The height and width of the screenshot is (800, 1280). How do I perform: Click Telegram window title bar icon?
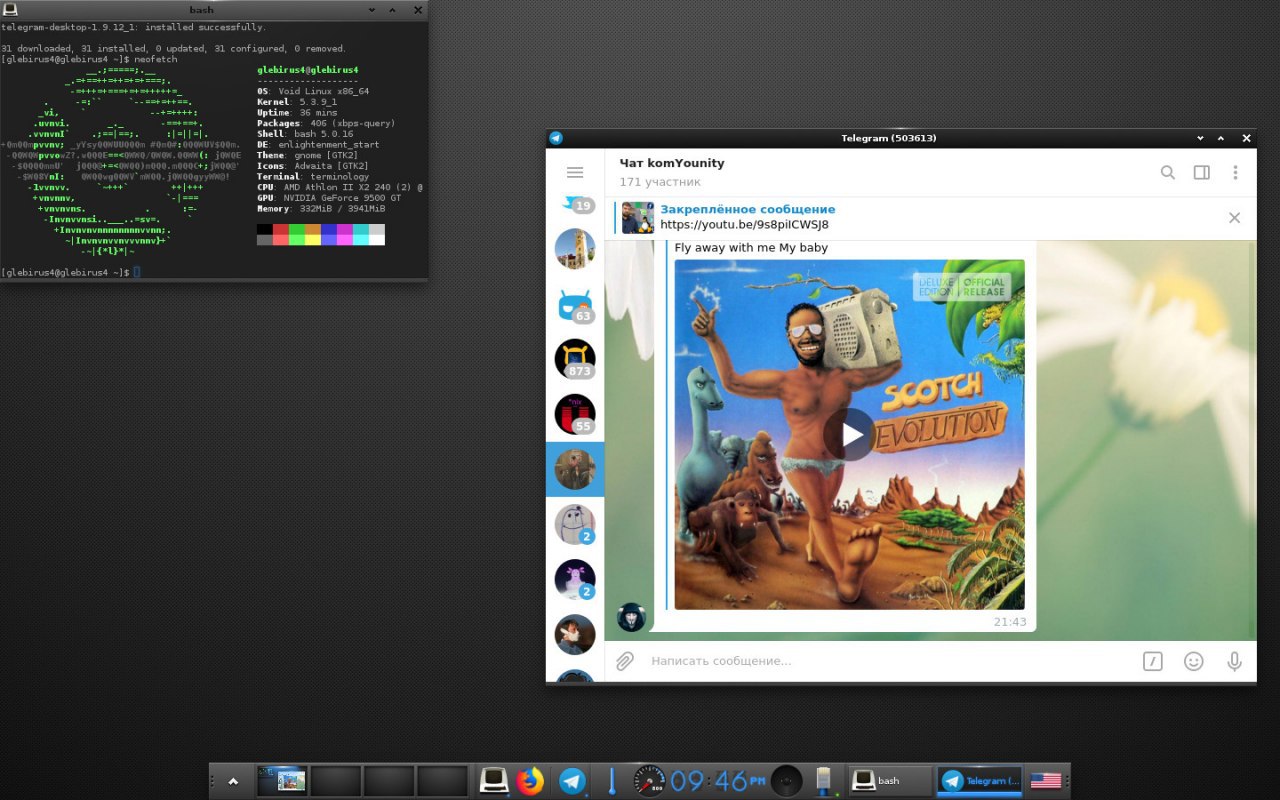click(x=556, y=138)
